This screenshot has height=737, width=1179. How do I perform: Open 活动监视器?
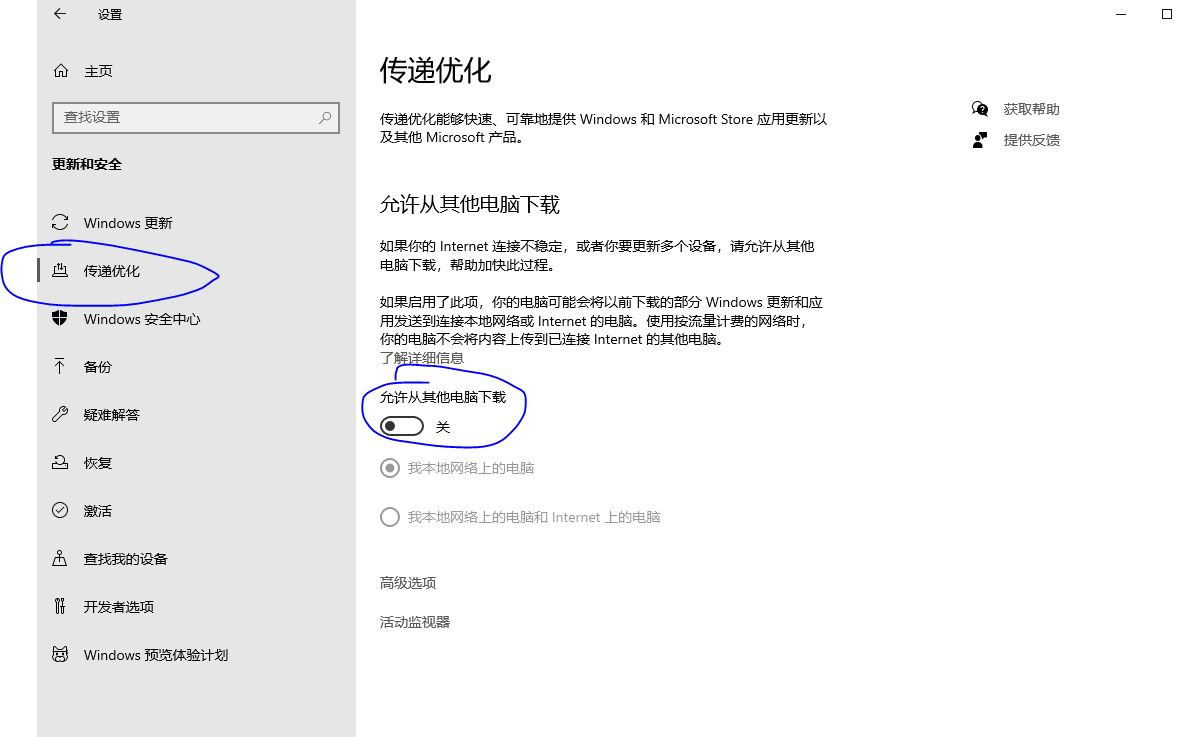coord(414,622)
